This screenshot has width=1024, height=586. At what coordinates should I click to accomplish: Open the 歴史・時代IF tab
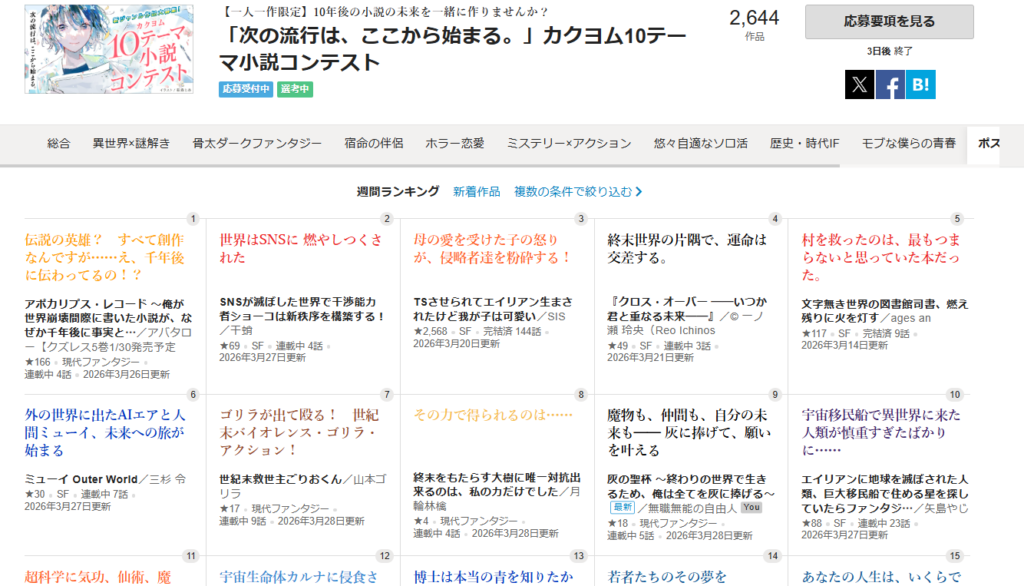click(x=804, y=144)
